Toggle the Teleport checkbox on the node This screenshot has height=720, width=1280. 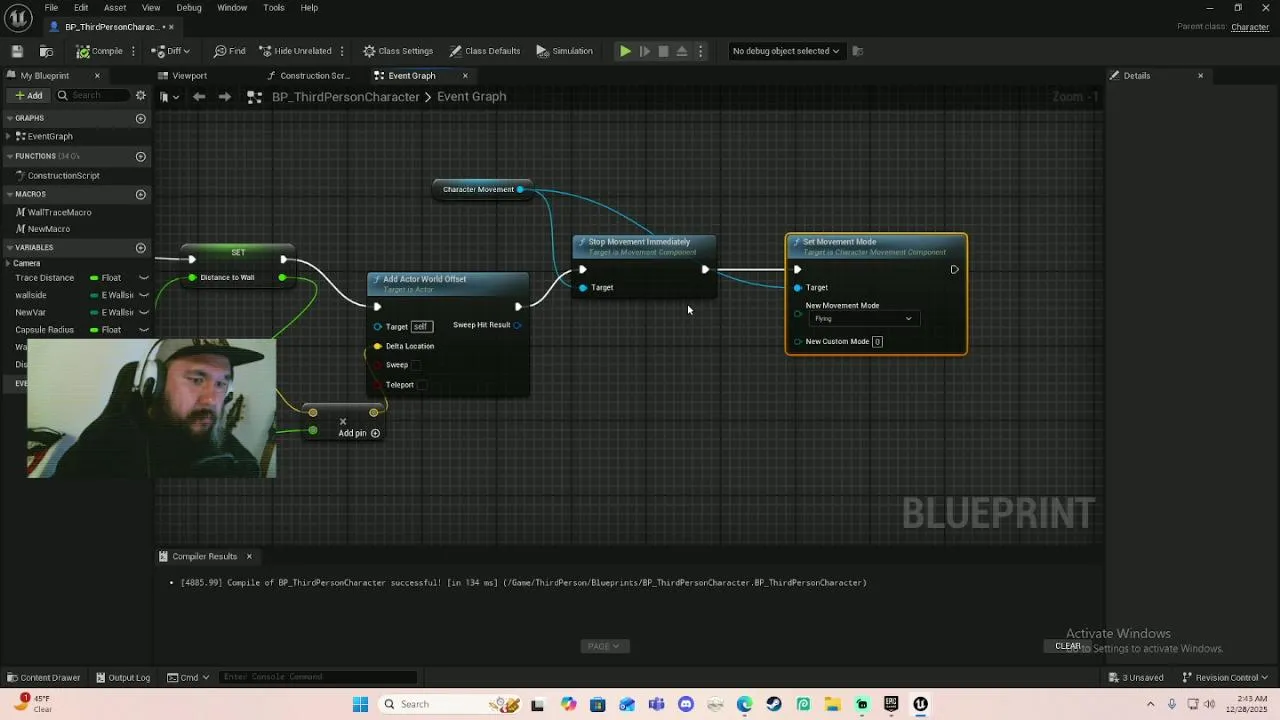click(x=422, y=385)
